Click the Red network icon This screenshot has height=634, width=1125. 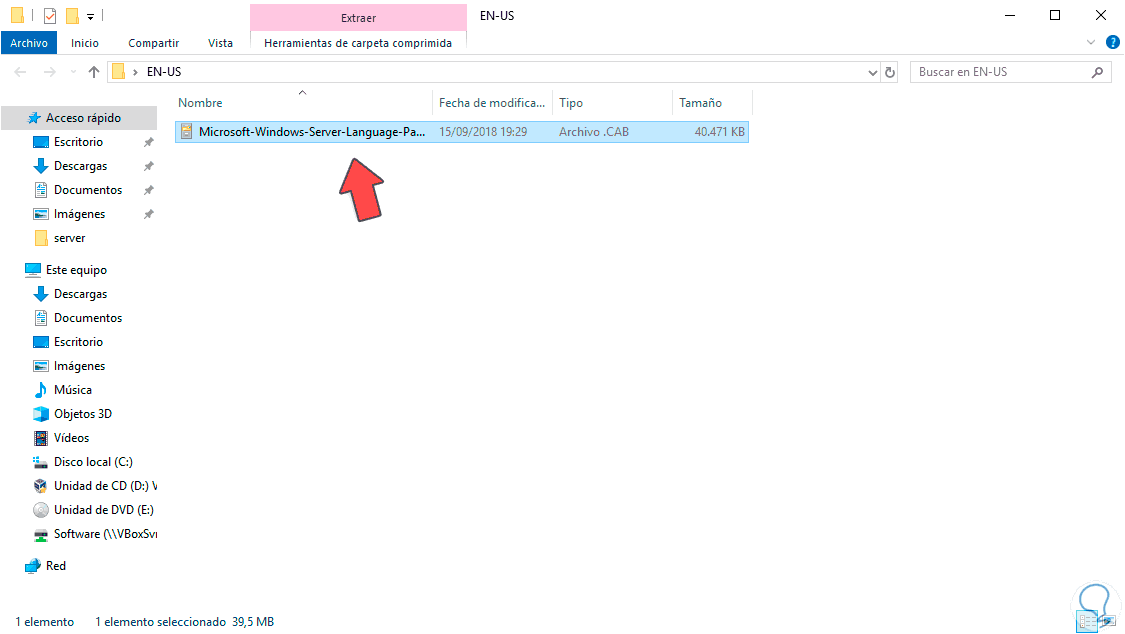[32, 566]
